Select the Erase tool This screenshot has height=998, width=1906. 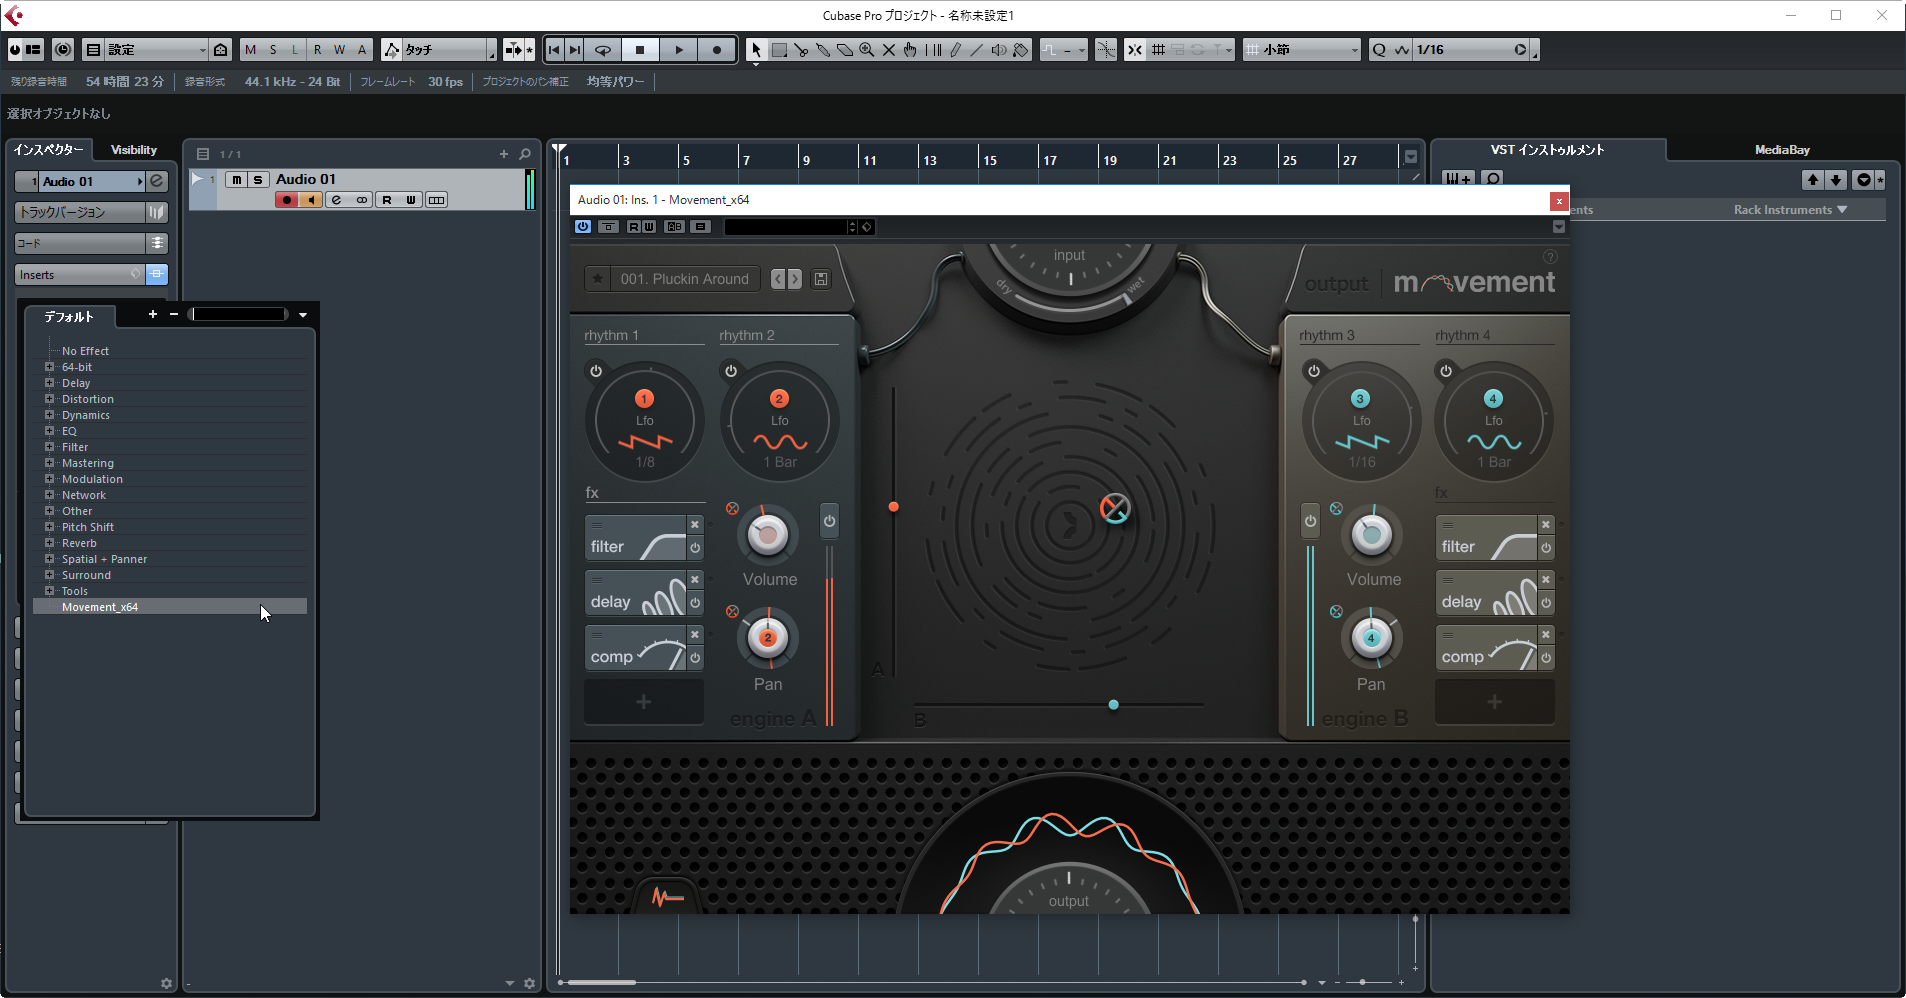point(845,49)
